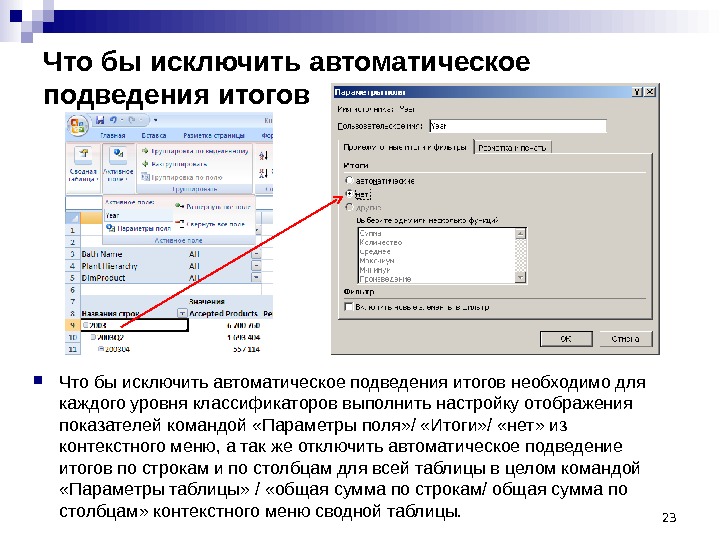The width and height of the screenshot is (720, 540).
Task: Click the functions list scroll-up arrow
Action: coord(520,233)
